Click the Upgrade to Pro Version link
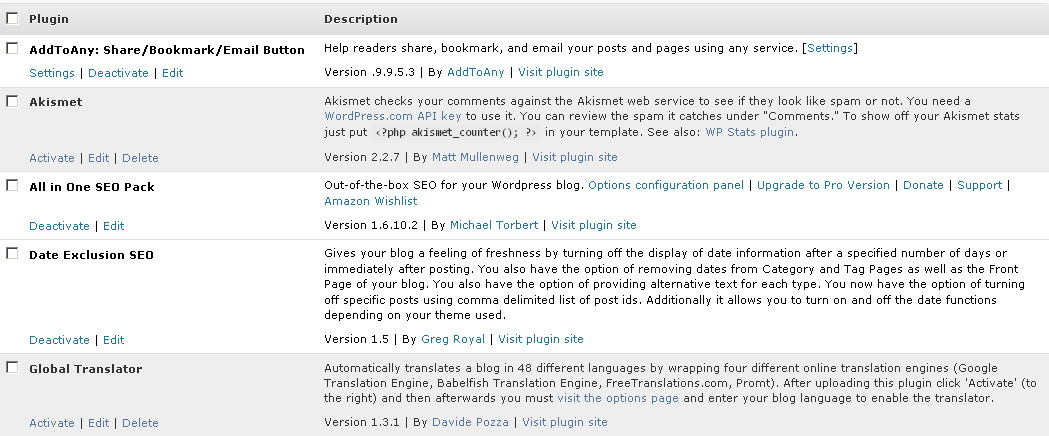Viewport: 1049px width, 436px height. pos(823,185)
